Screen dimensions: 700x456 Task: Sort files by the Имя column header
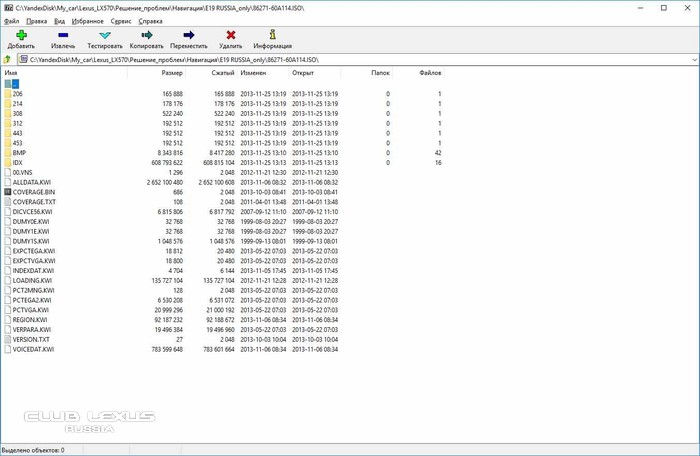pos(11,73)
